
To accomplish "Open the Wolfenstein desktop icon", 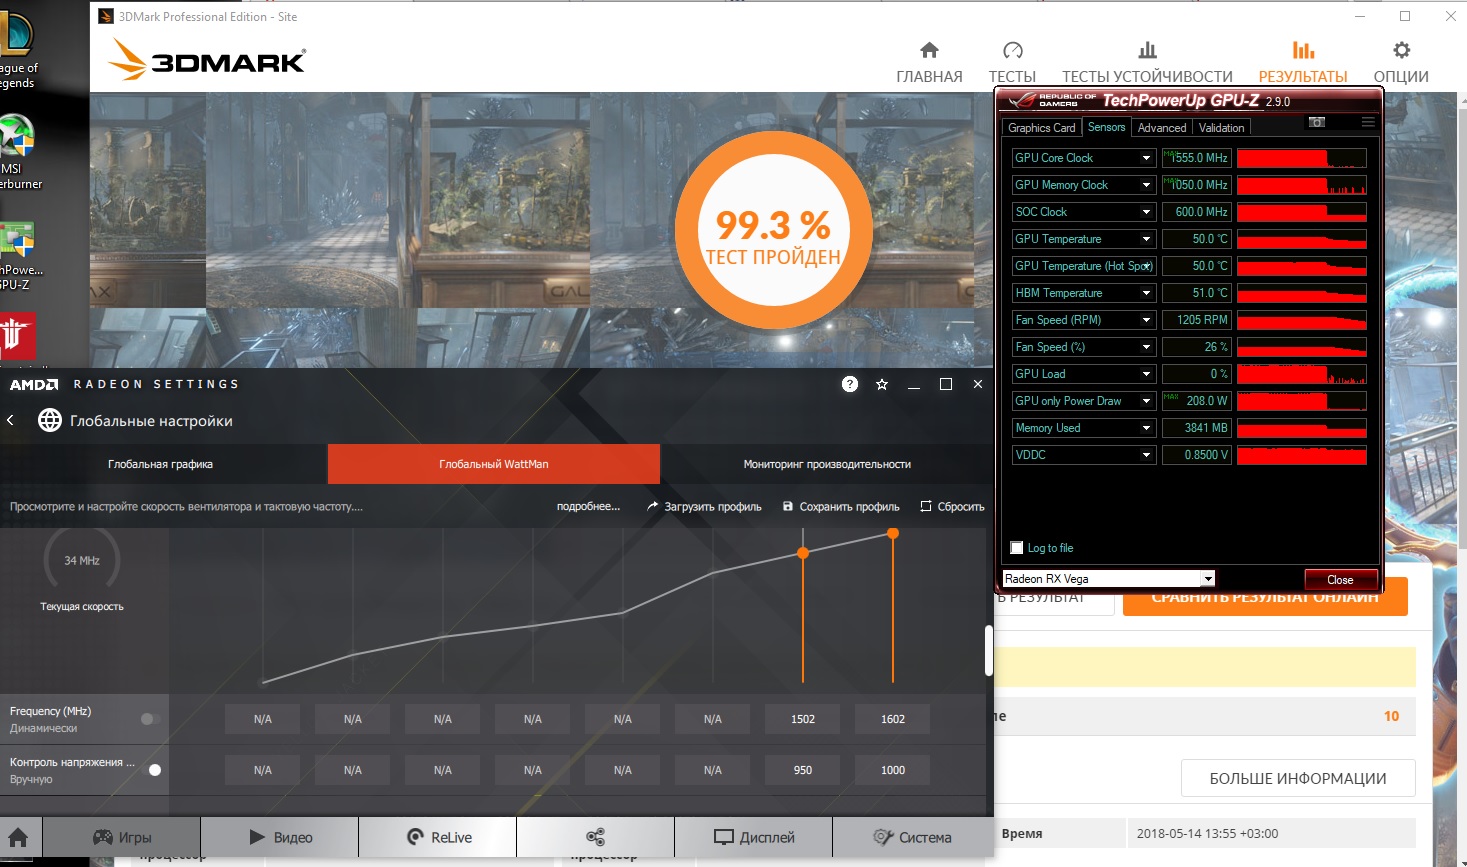I will (x=17, y=336).
